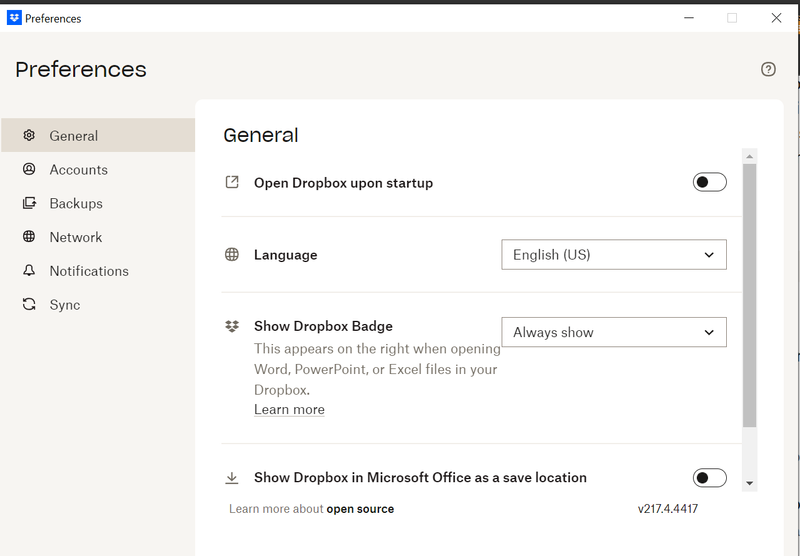Click the scrollbar up arrow
This screenshot has width=800, height=556.
click(750, 156)
